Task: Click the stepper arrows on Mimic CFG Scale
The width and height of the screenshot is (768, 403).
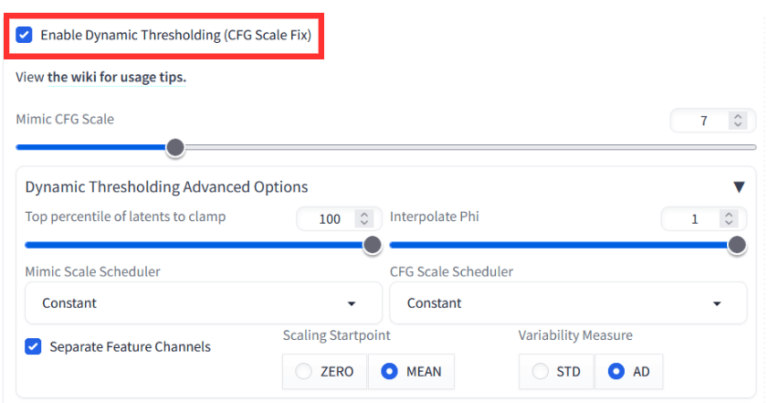Action: tap(738, 121)
